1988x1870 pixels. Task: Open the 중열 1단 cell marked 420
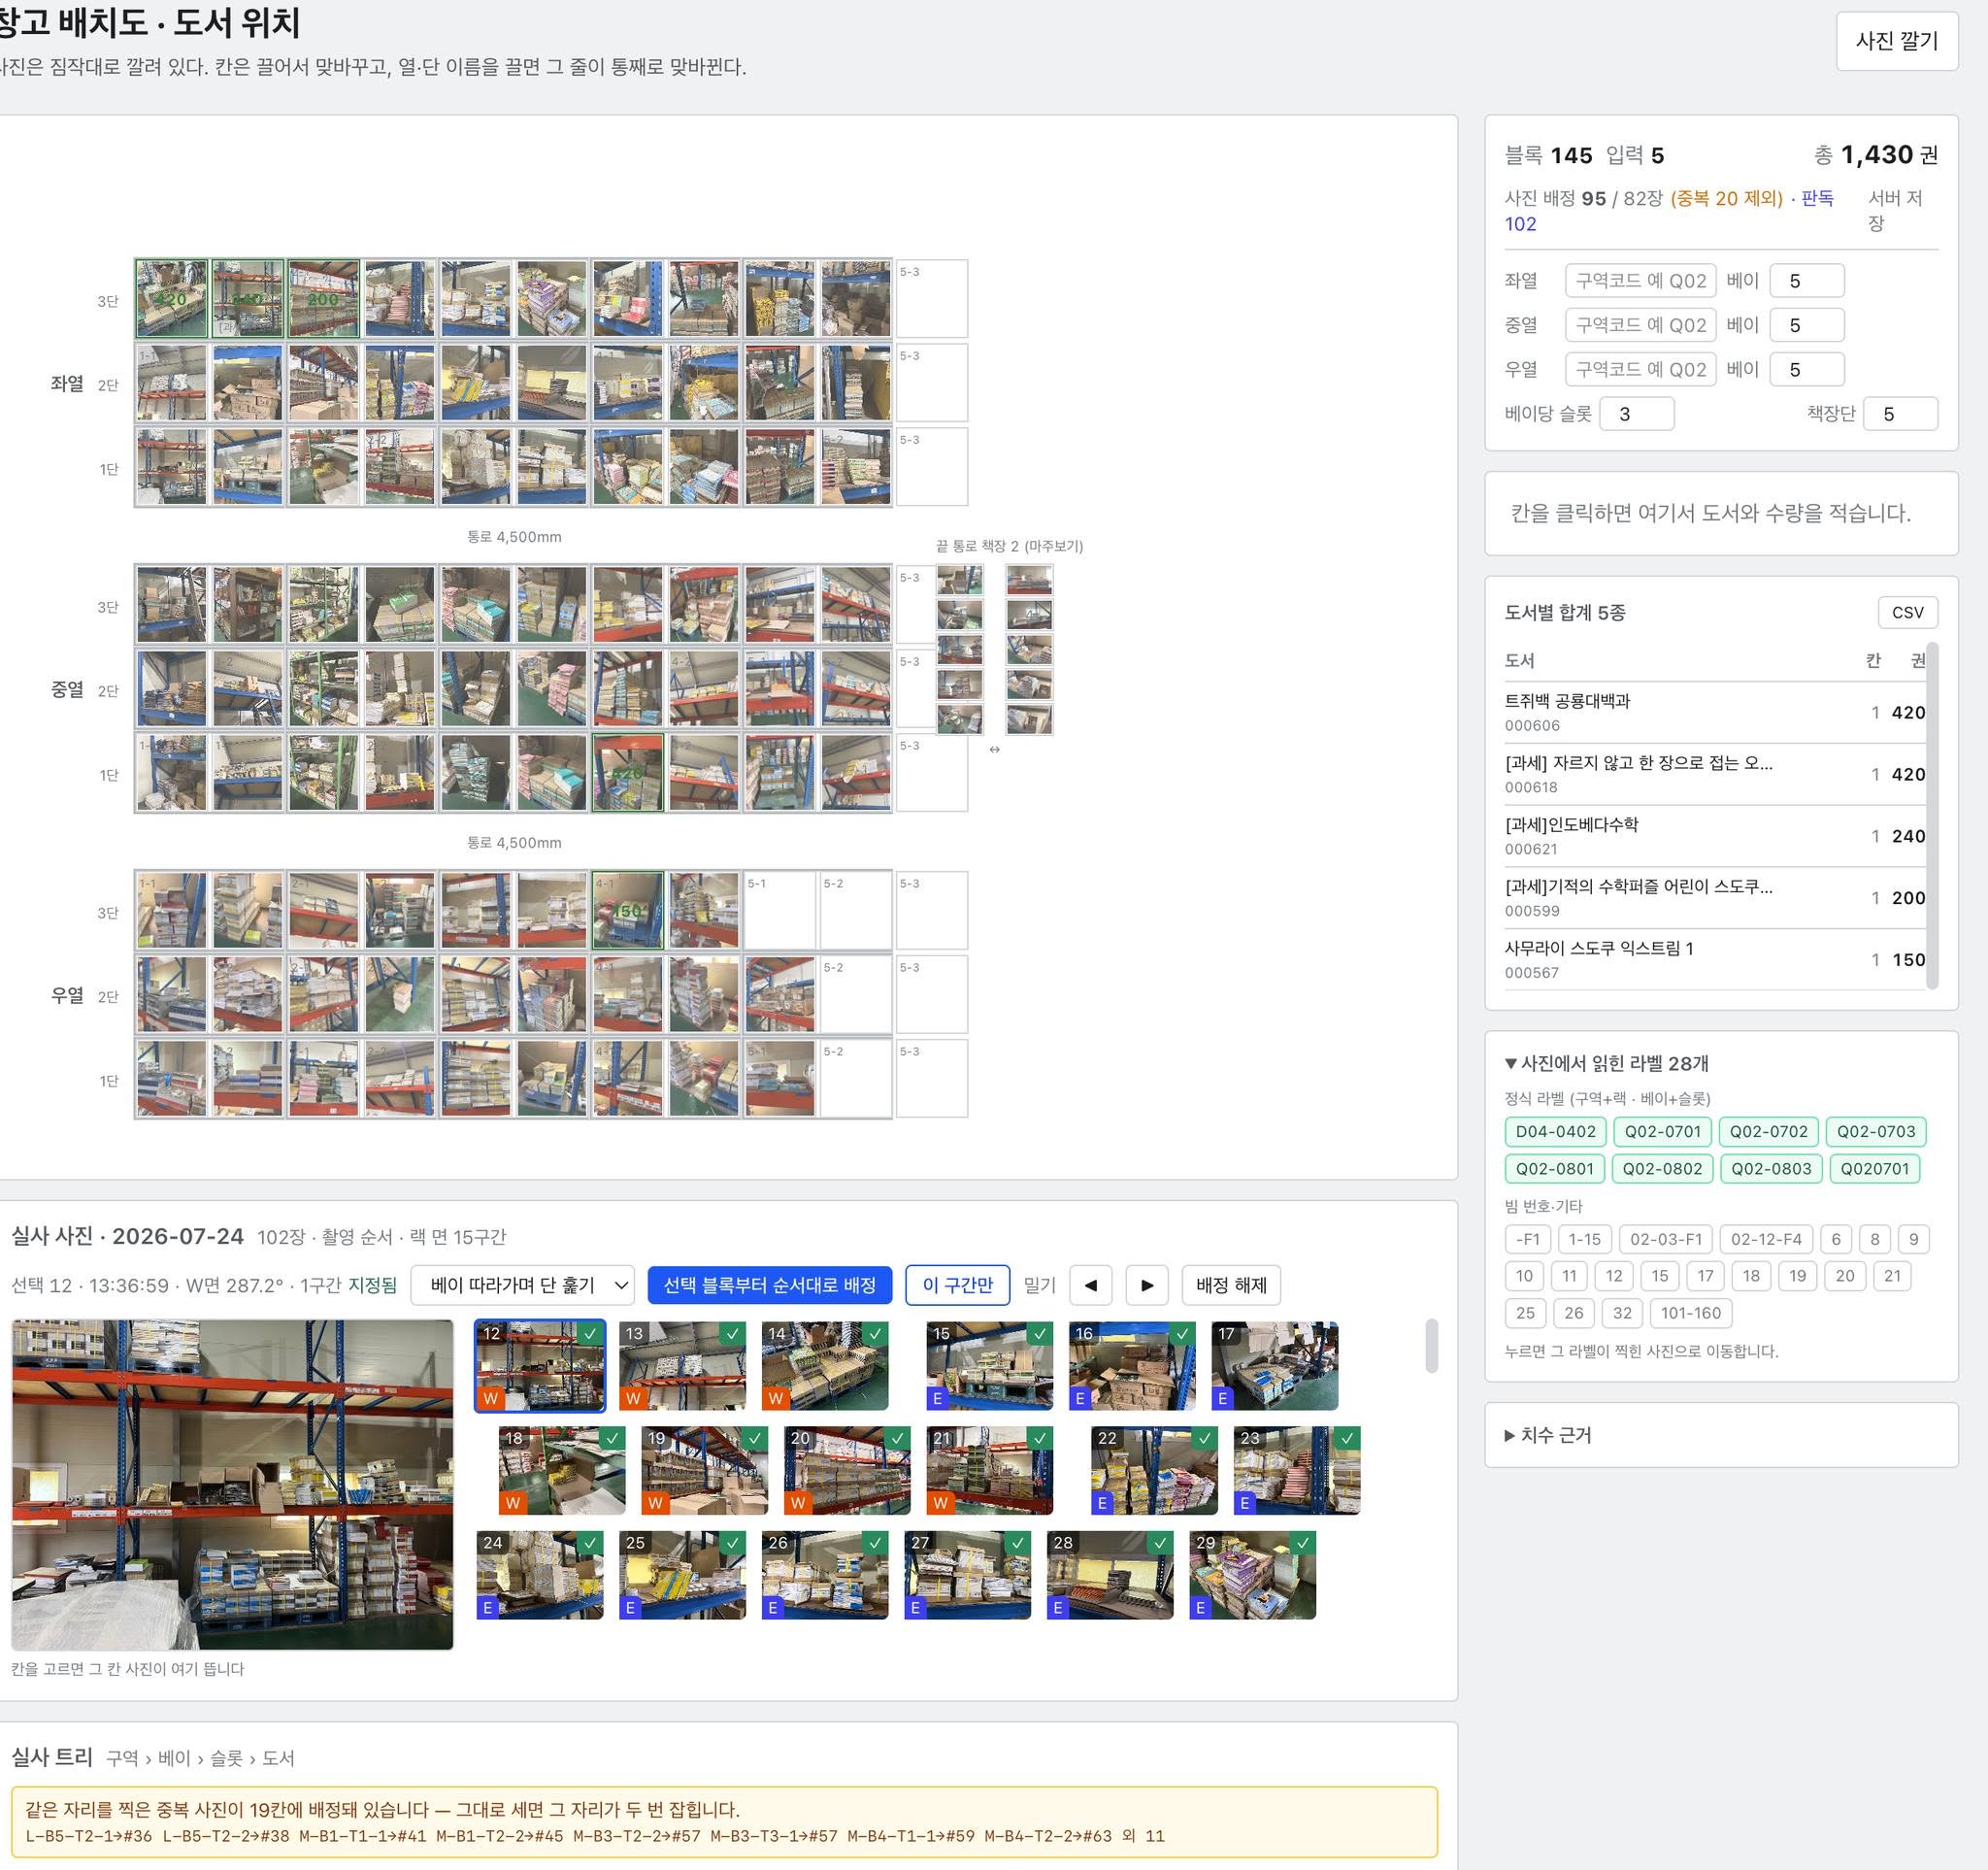pos(628,772)
